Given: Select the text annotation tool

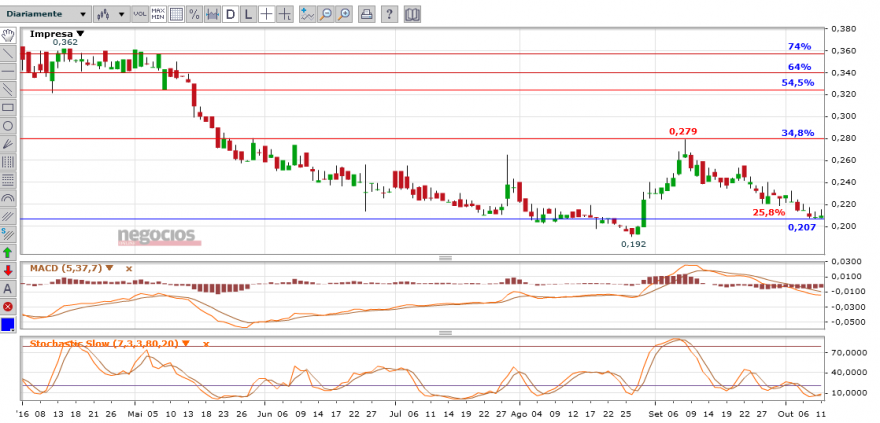Looking at the screenshot, I should 8,288.
